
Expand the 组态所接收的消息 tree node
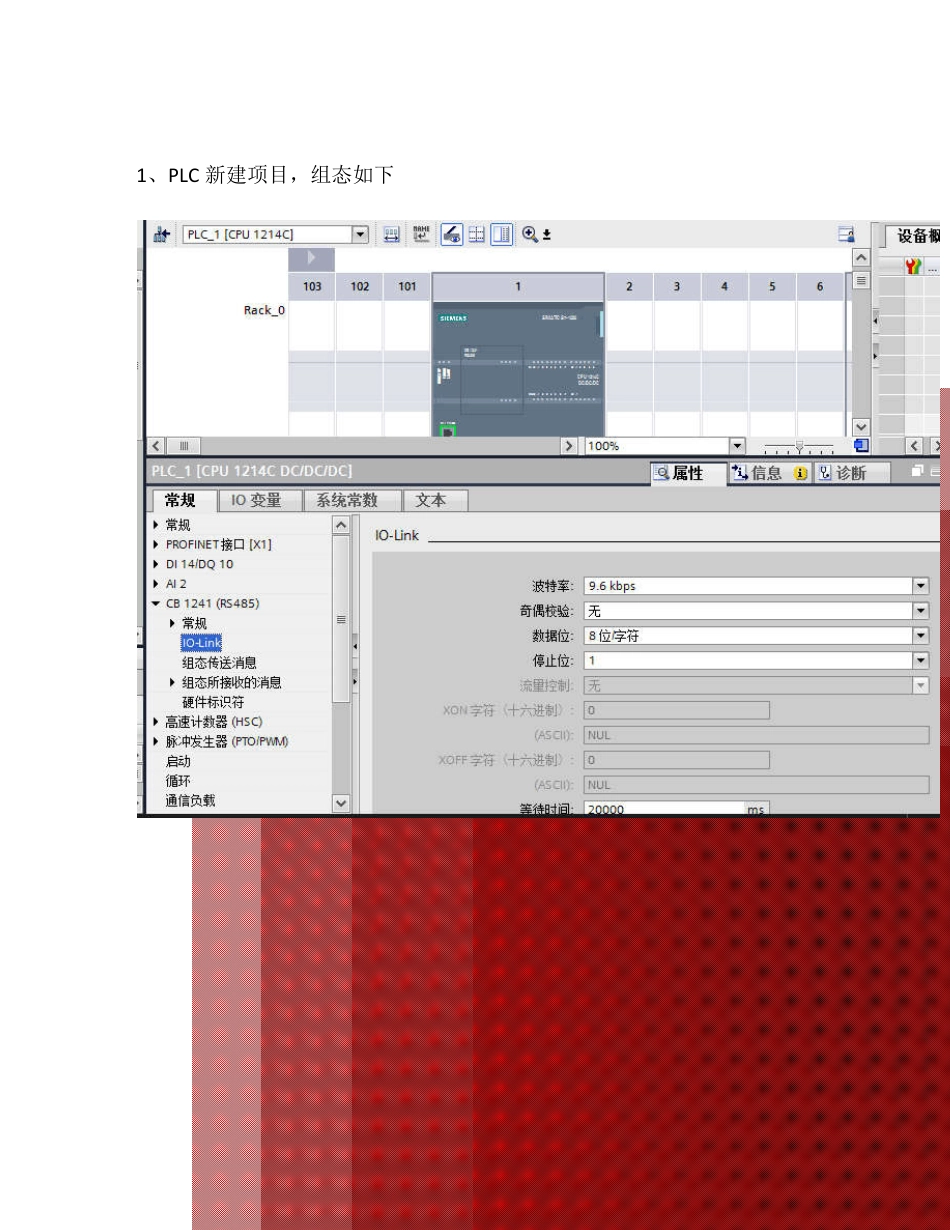pyautogui.click(x=173, y=682)
